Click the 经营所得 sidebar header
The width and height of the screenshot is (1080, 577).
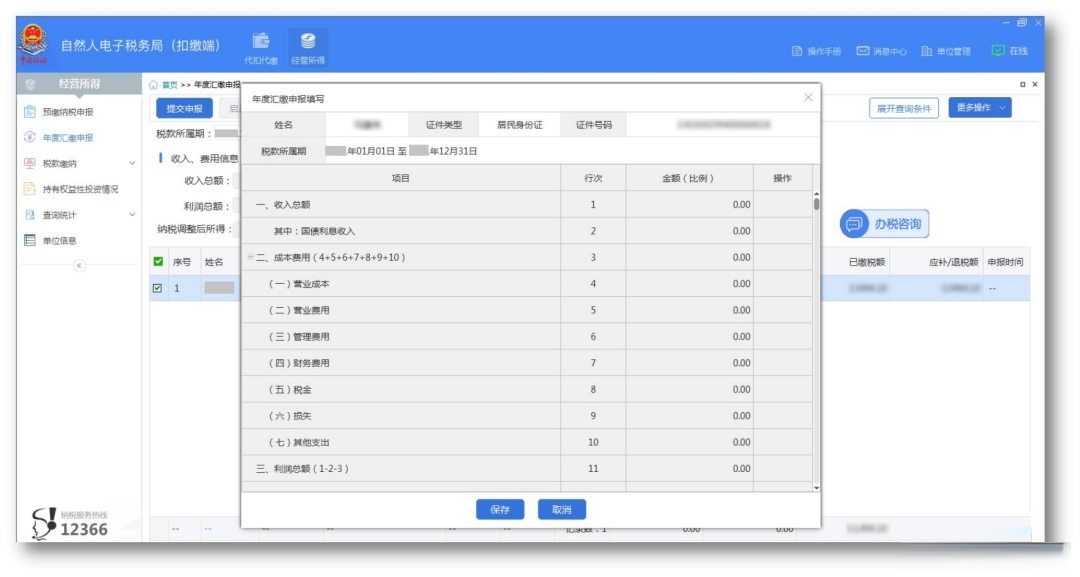click(x=79, y=84)
